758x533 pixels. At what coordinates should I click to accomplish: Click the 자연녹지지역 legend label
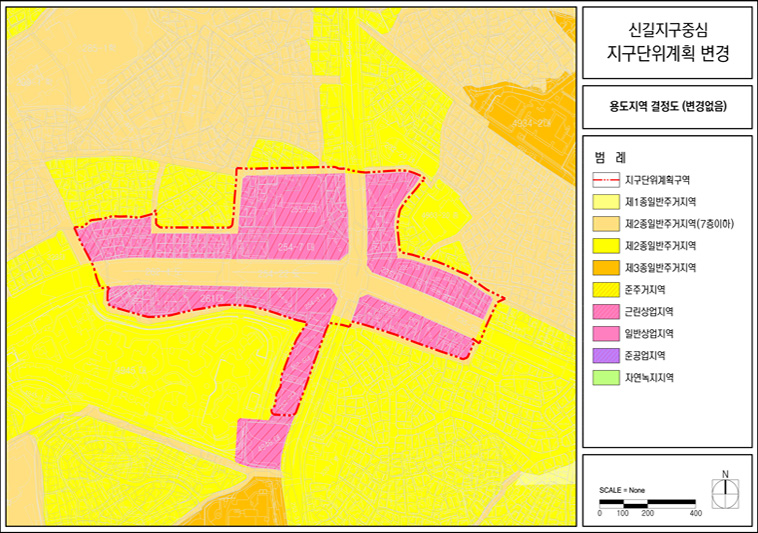pos(649,378)
